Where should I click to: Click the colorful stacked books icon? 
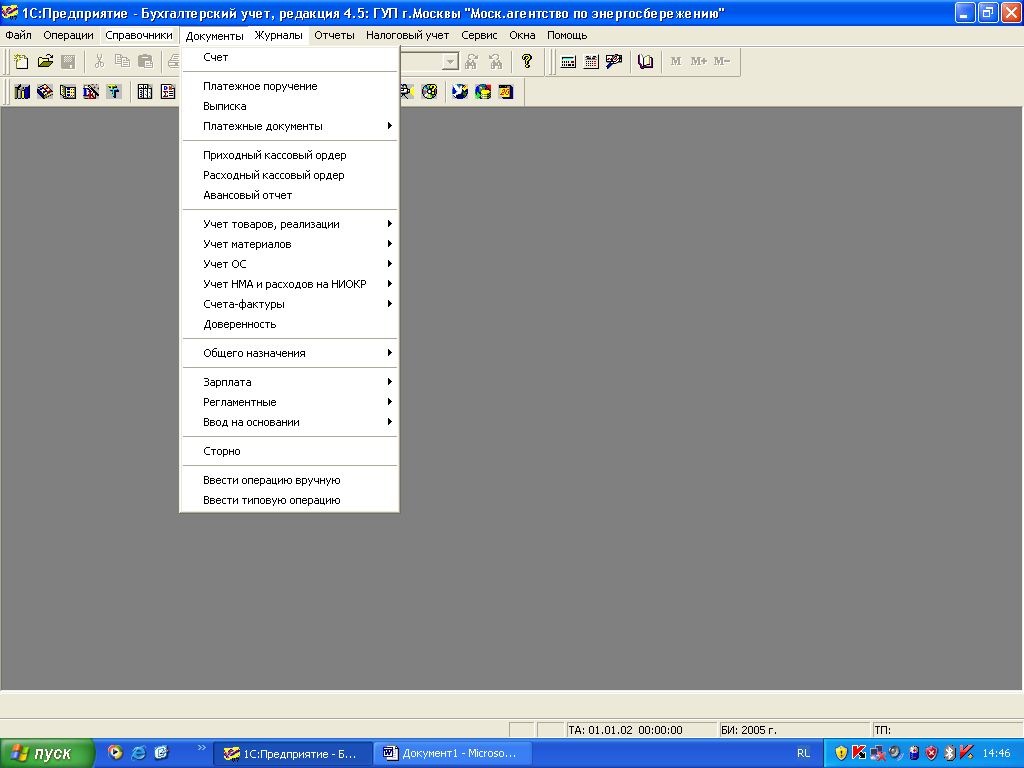click(45, 92)
